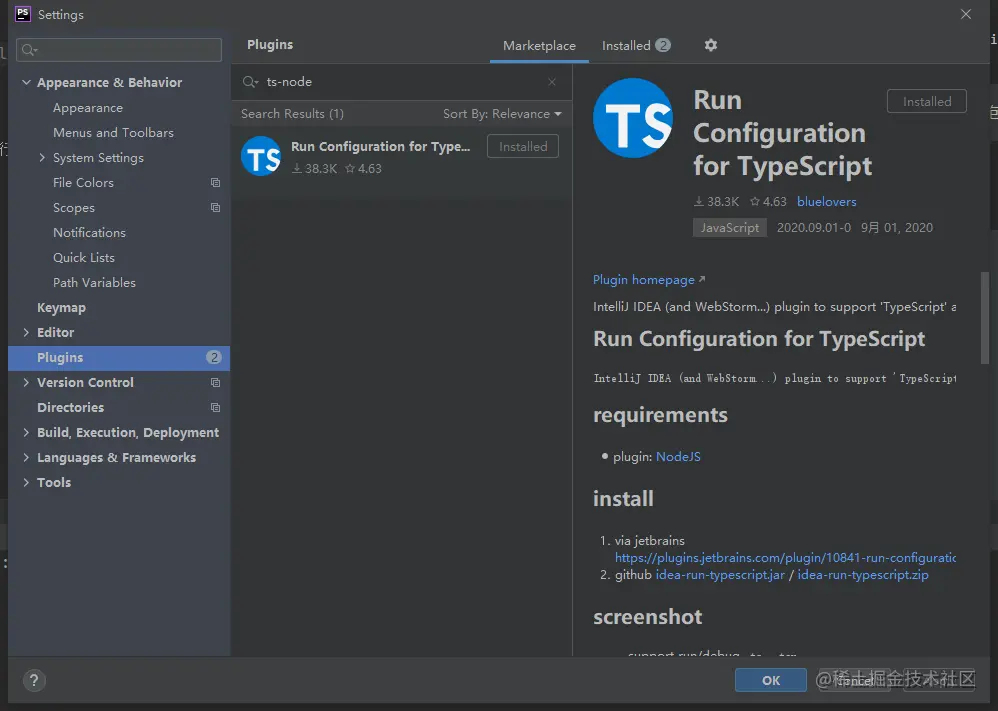998x711 pixels.
Task: Open the plugins.jetbrains.com plugin URL
Action: pyautogui.click(x=785, y=558)
